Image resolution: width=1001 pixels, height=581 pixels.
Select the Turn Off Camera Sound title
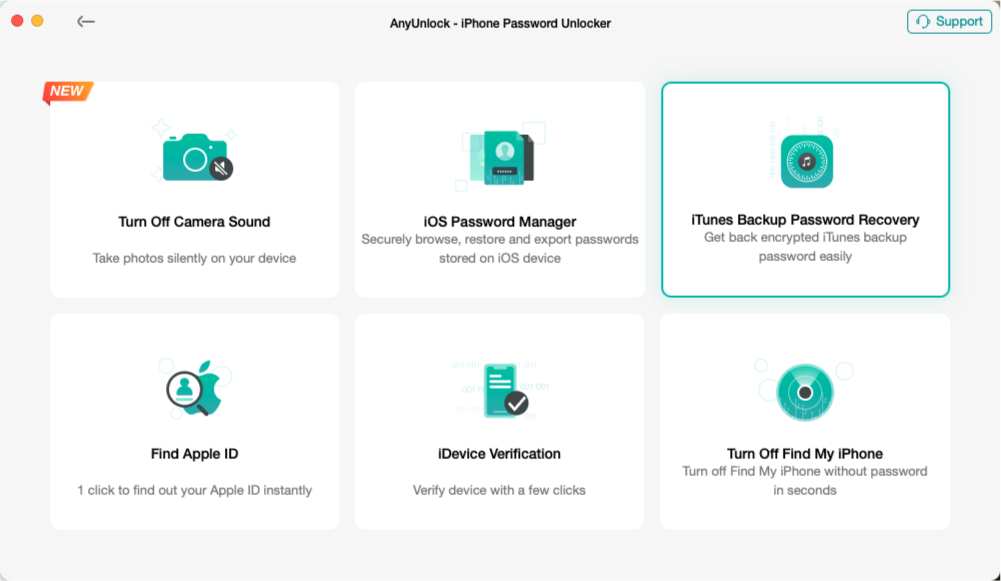[x=194, y=222]
